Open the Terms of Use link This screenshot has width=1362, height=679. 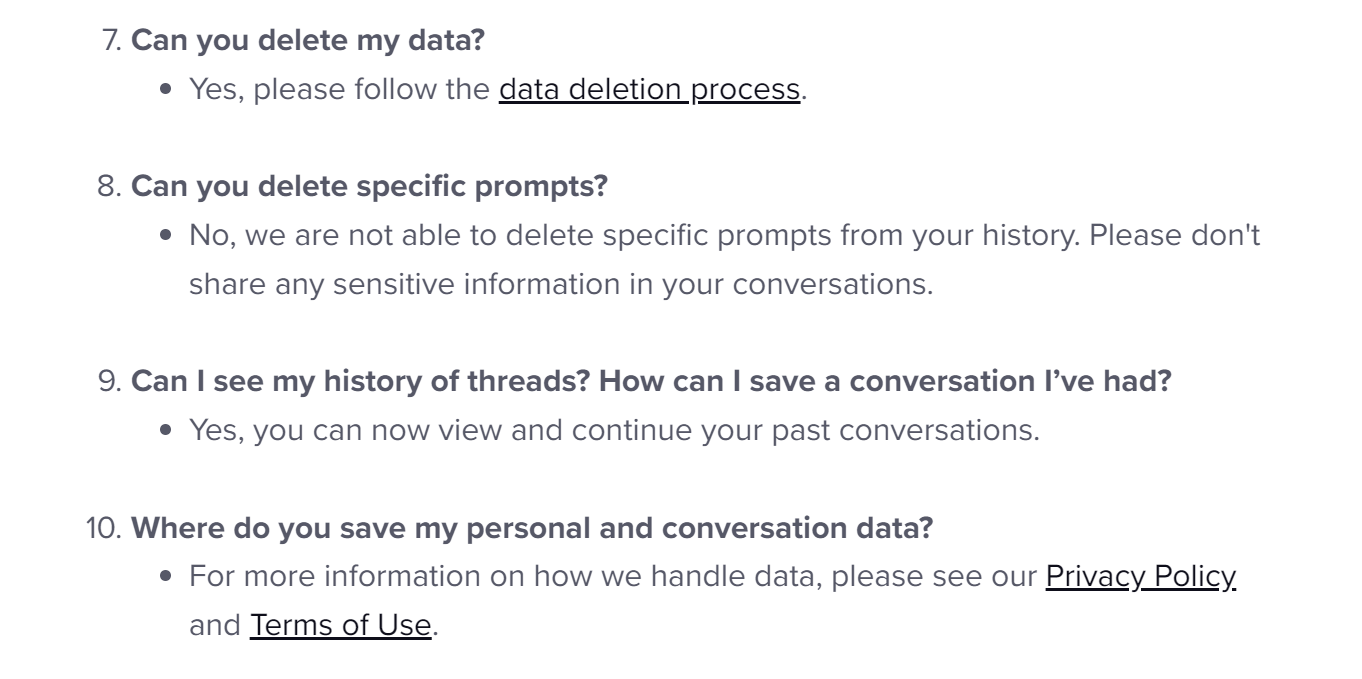340,626
